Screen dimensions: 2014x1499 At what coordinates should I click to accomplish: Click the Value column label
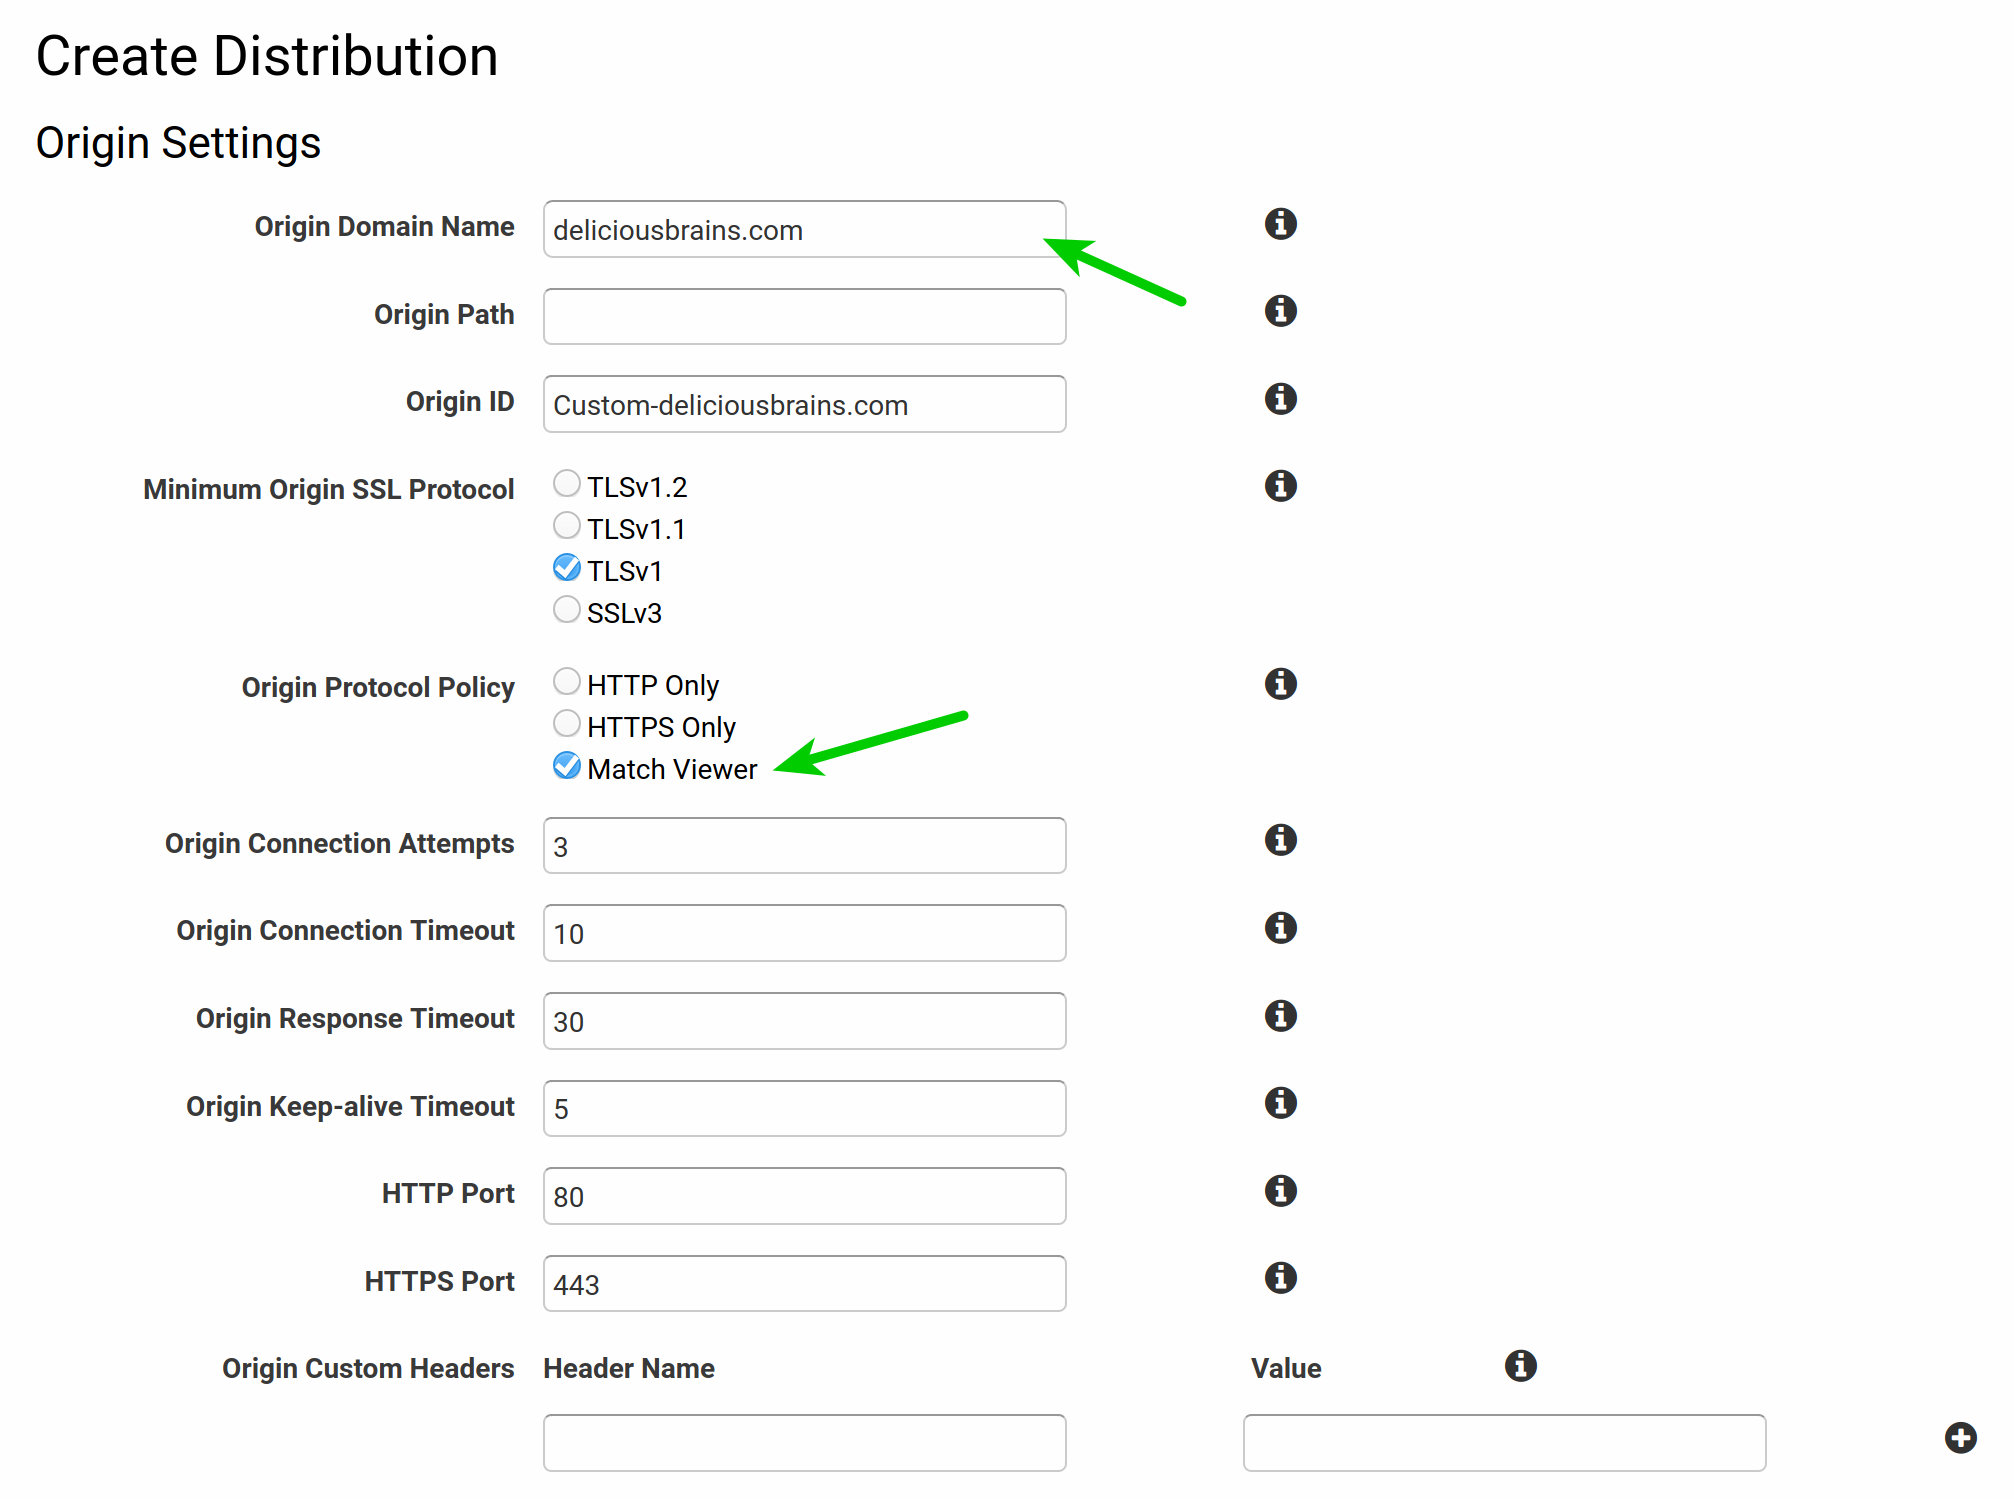(x=1286, y=1368)
